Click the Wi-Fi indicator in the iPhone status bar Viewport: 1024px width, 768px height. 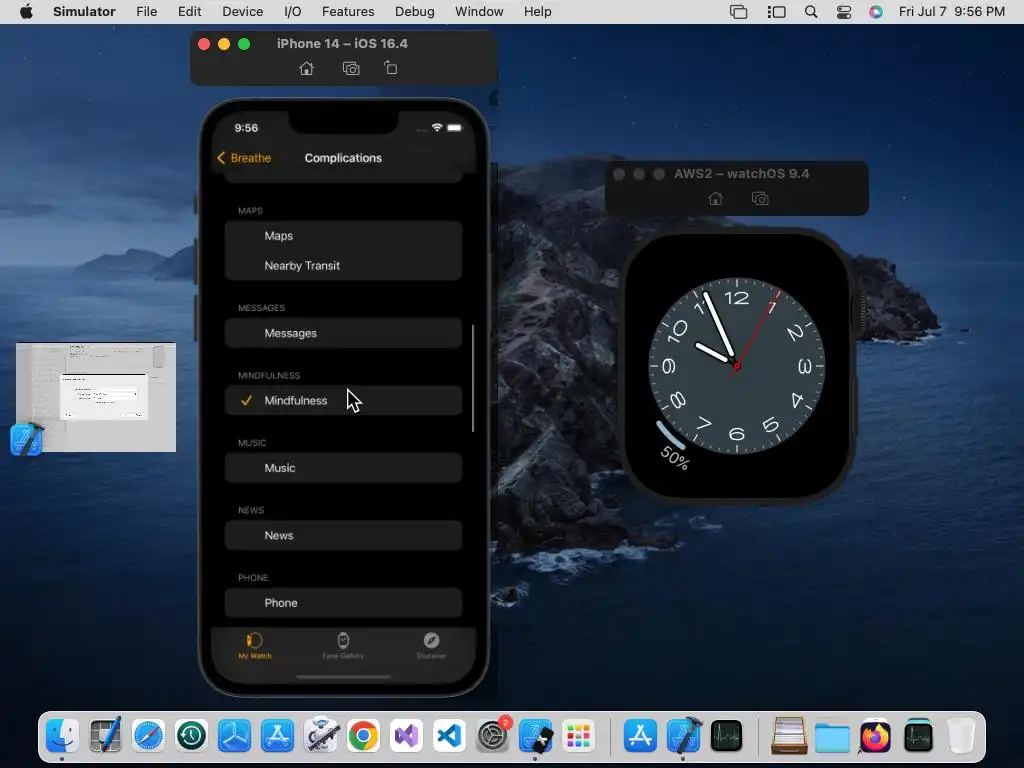tap(437, 127)
